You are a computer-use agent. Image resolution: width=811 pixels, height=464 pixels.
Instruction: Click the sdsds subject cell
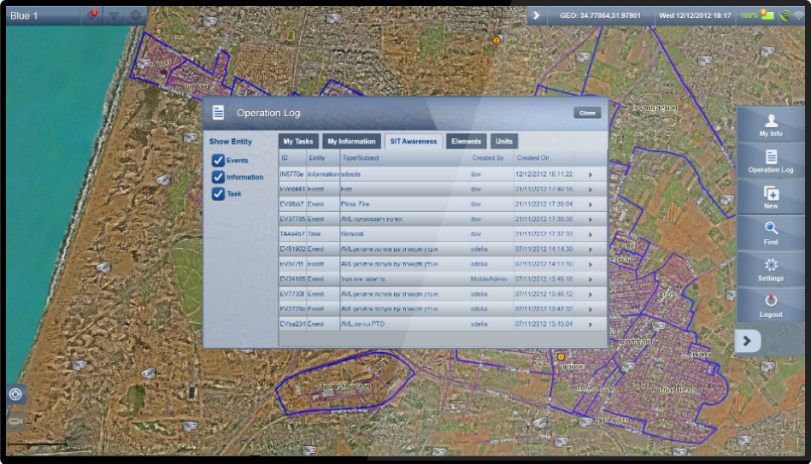[351, 174]
